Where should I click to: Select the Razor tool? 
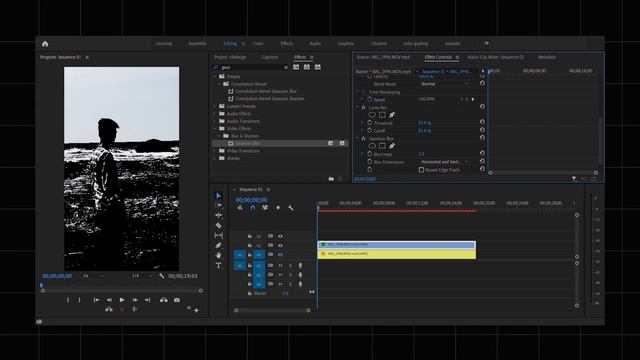[x=218, y=225]
